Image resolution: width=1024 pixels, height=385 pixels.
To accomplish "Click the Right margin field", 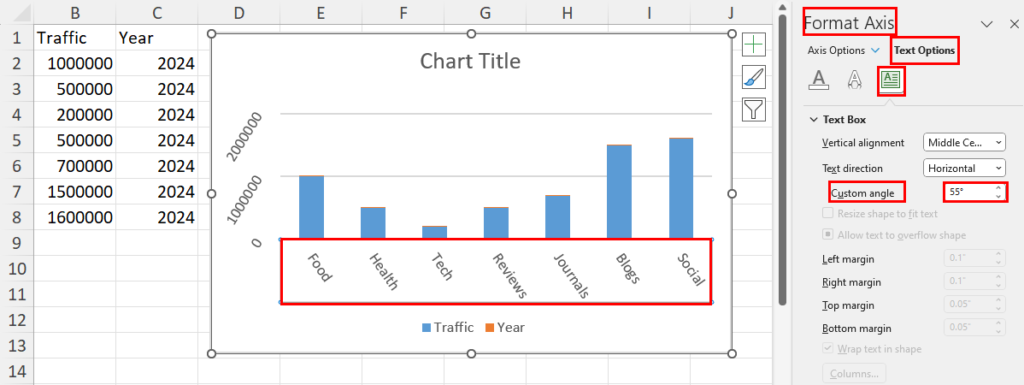I will tap(974, 282).
